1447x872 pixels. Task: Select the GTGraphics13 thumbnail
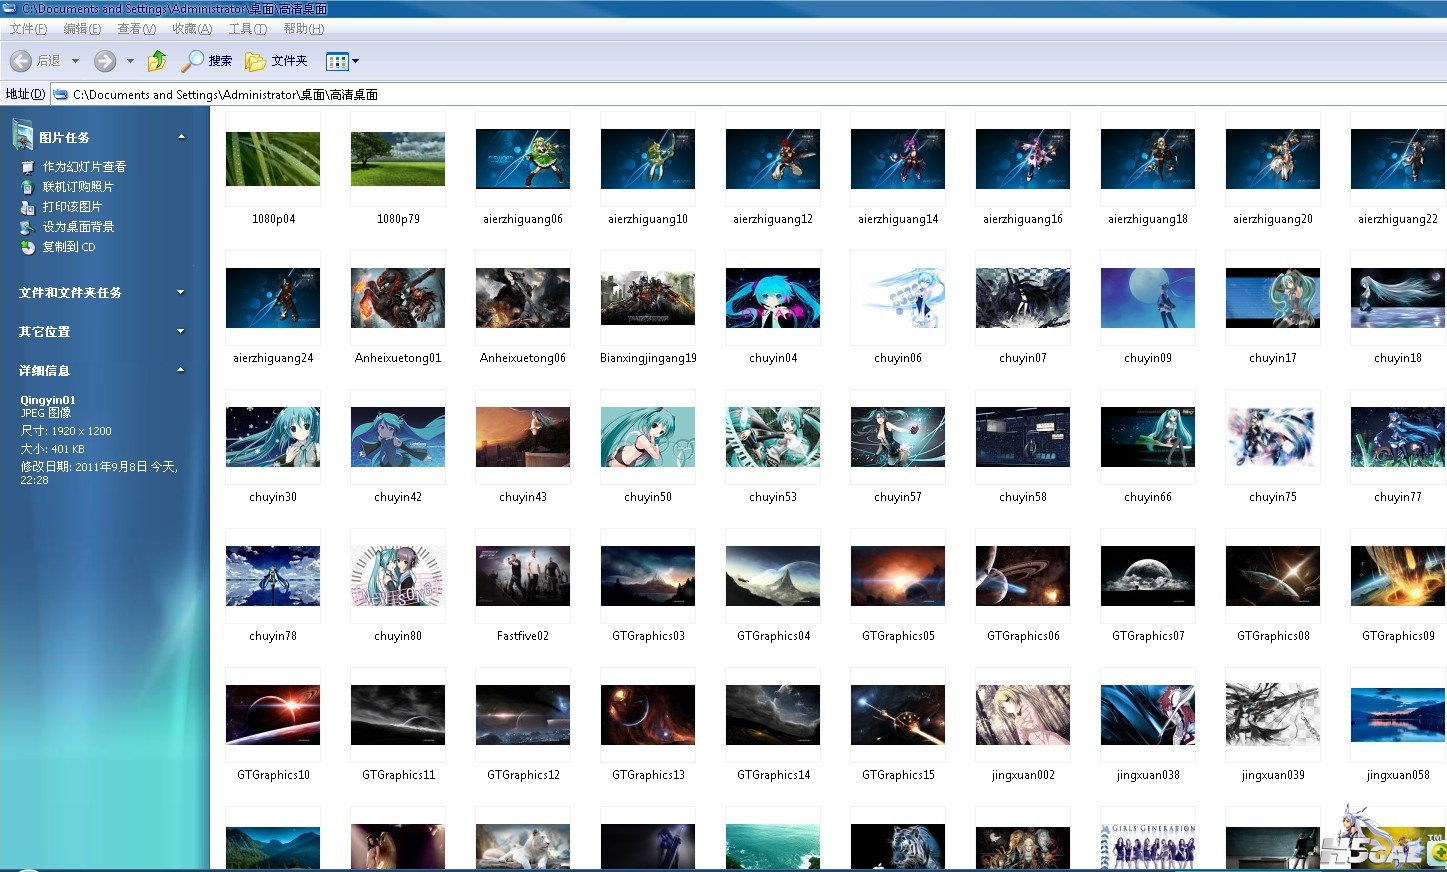click(x=648, y=715)
